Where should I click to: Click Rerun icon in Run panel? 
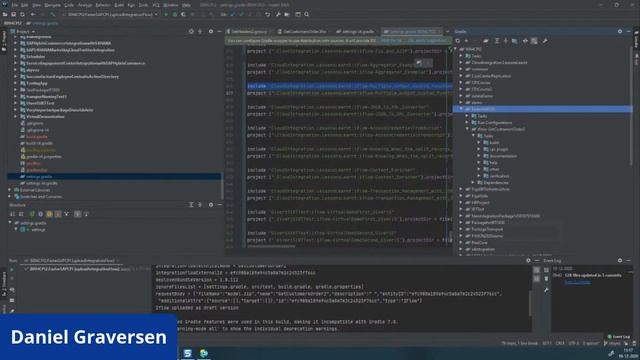[x=12, y=269]
